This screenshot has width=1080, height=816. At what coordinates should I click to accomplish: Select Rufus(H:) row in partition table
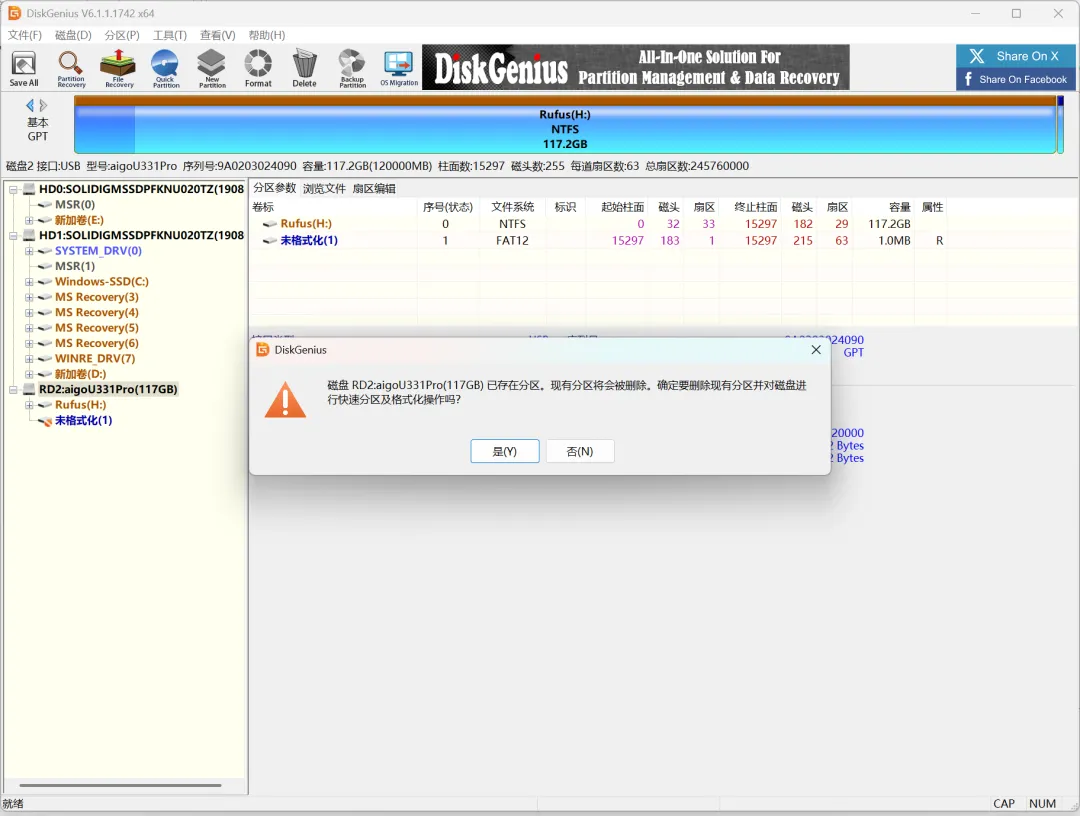pos(598,224)
